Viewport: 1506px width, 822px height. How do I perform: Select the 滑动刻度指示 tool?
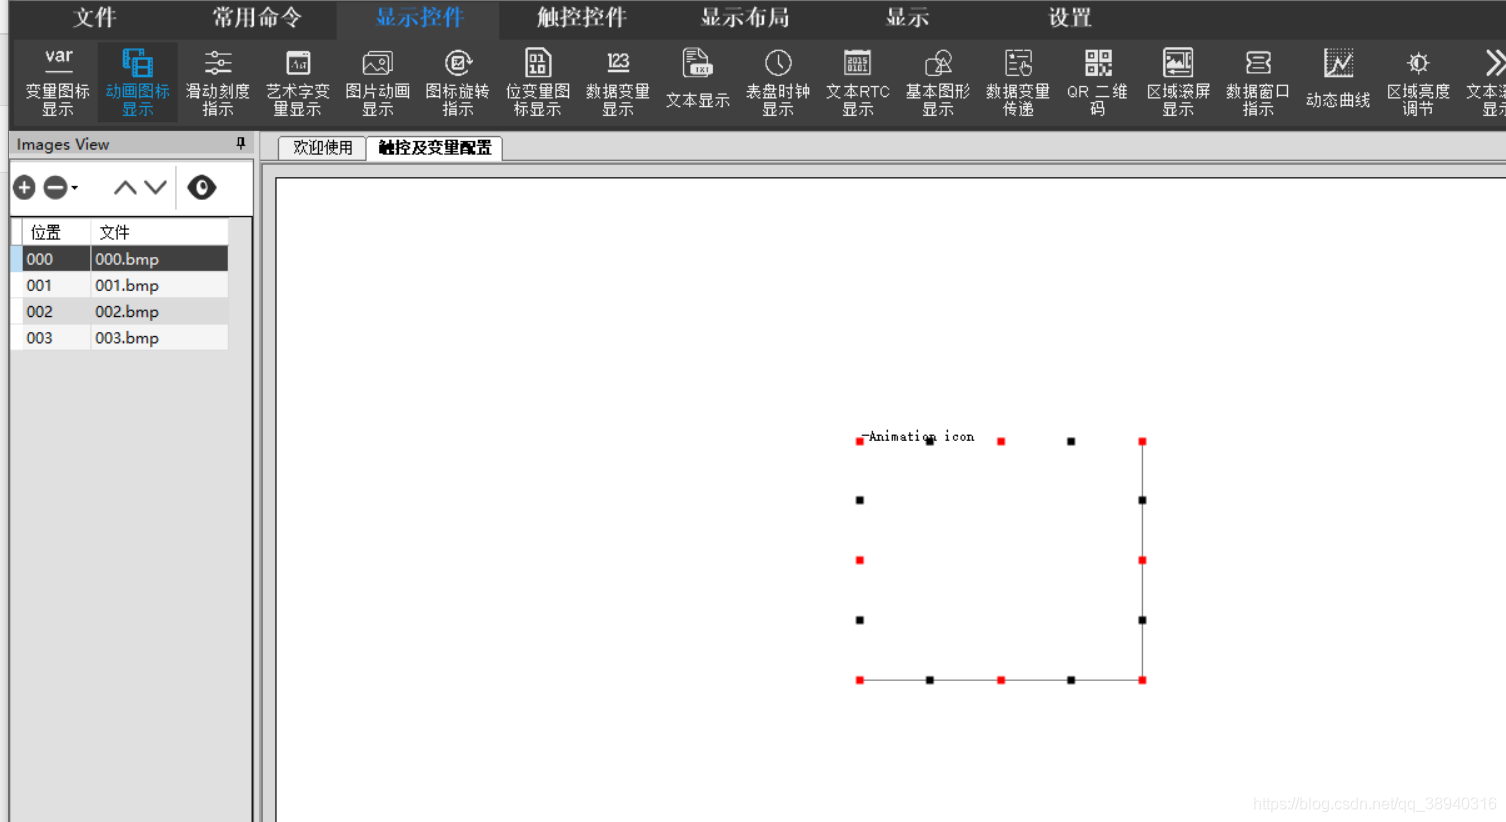click(x=218, y=82)
